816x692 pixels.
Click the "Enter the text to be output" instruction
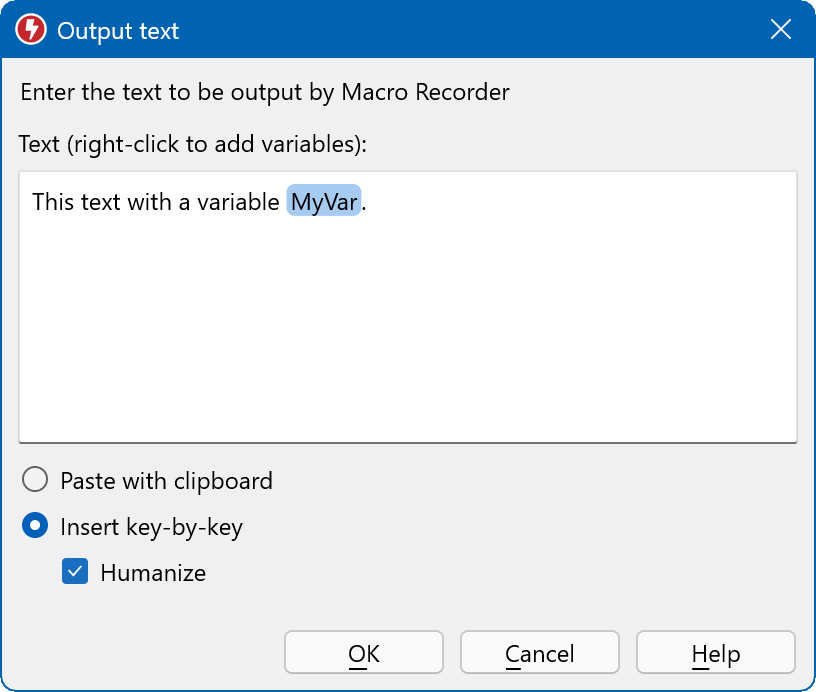(264, 92)
